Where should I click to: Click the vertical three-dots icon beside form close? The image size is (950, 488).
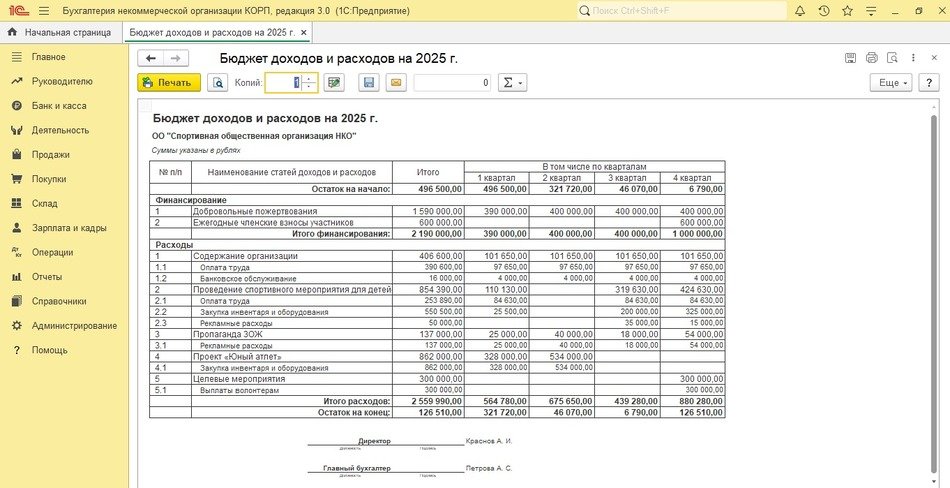[913, 58]
